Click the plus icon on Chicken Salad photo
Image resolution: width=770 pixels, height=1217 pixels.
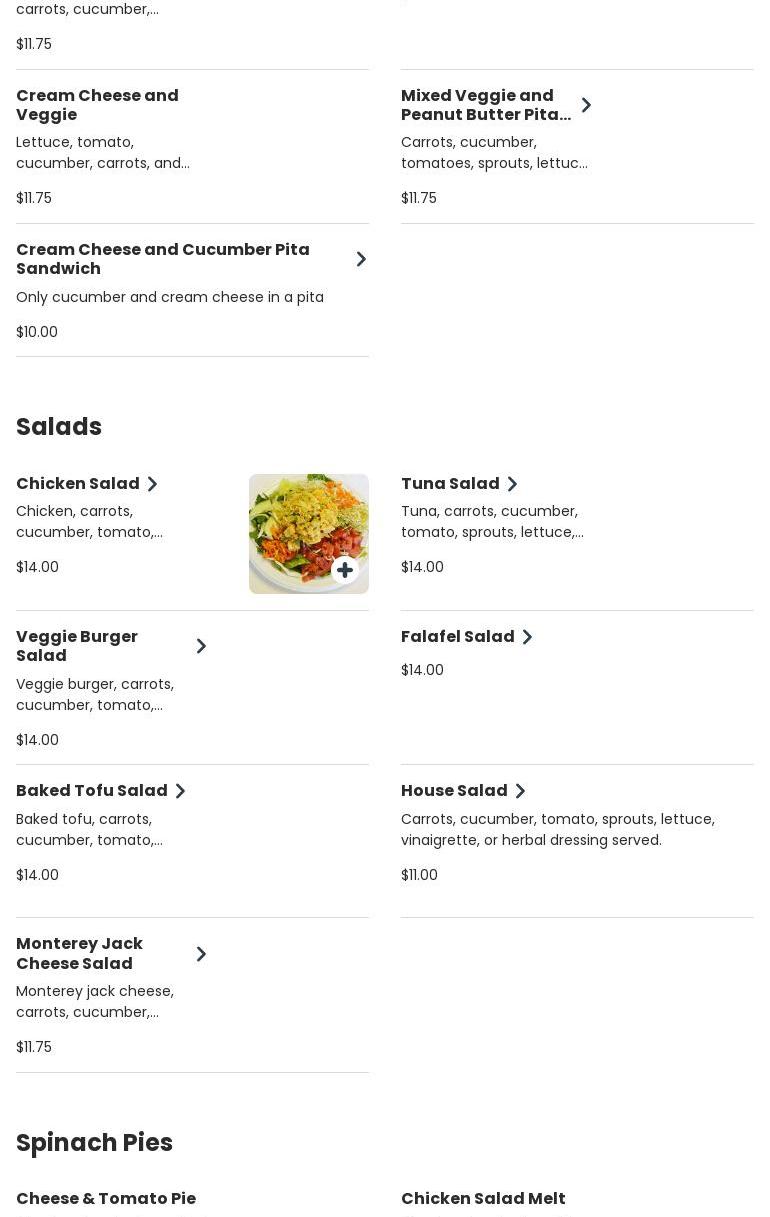click(x=345, y=570)
